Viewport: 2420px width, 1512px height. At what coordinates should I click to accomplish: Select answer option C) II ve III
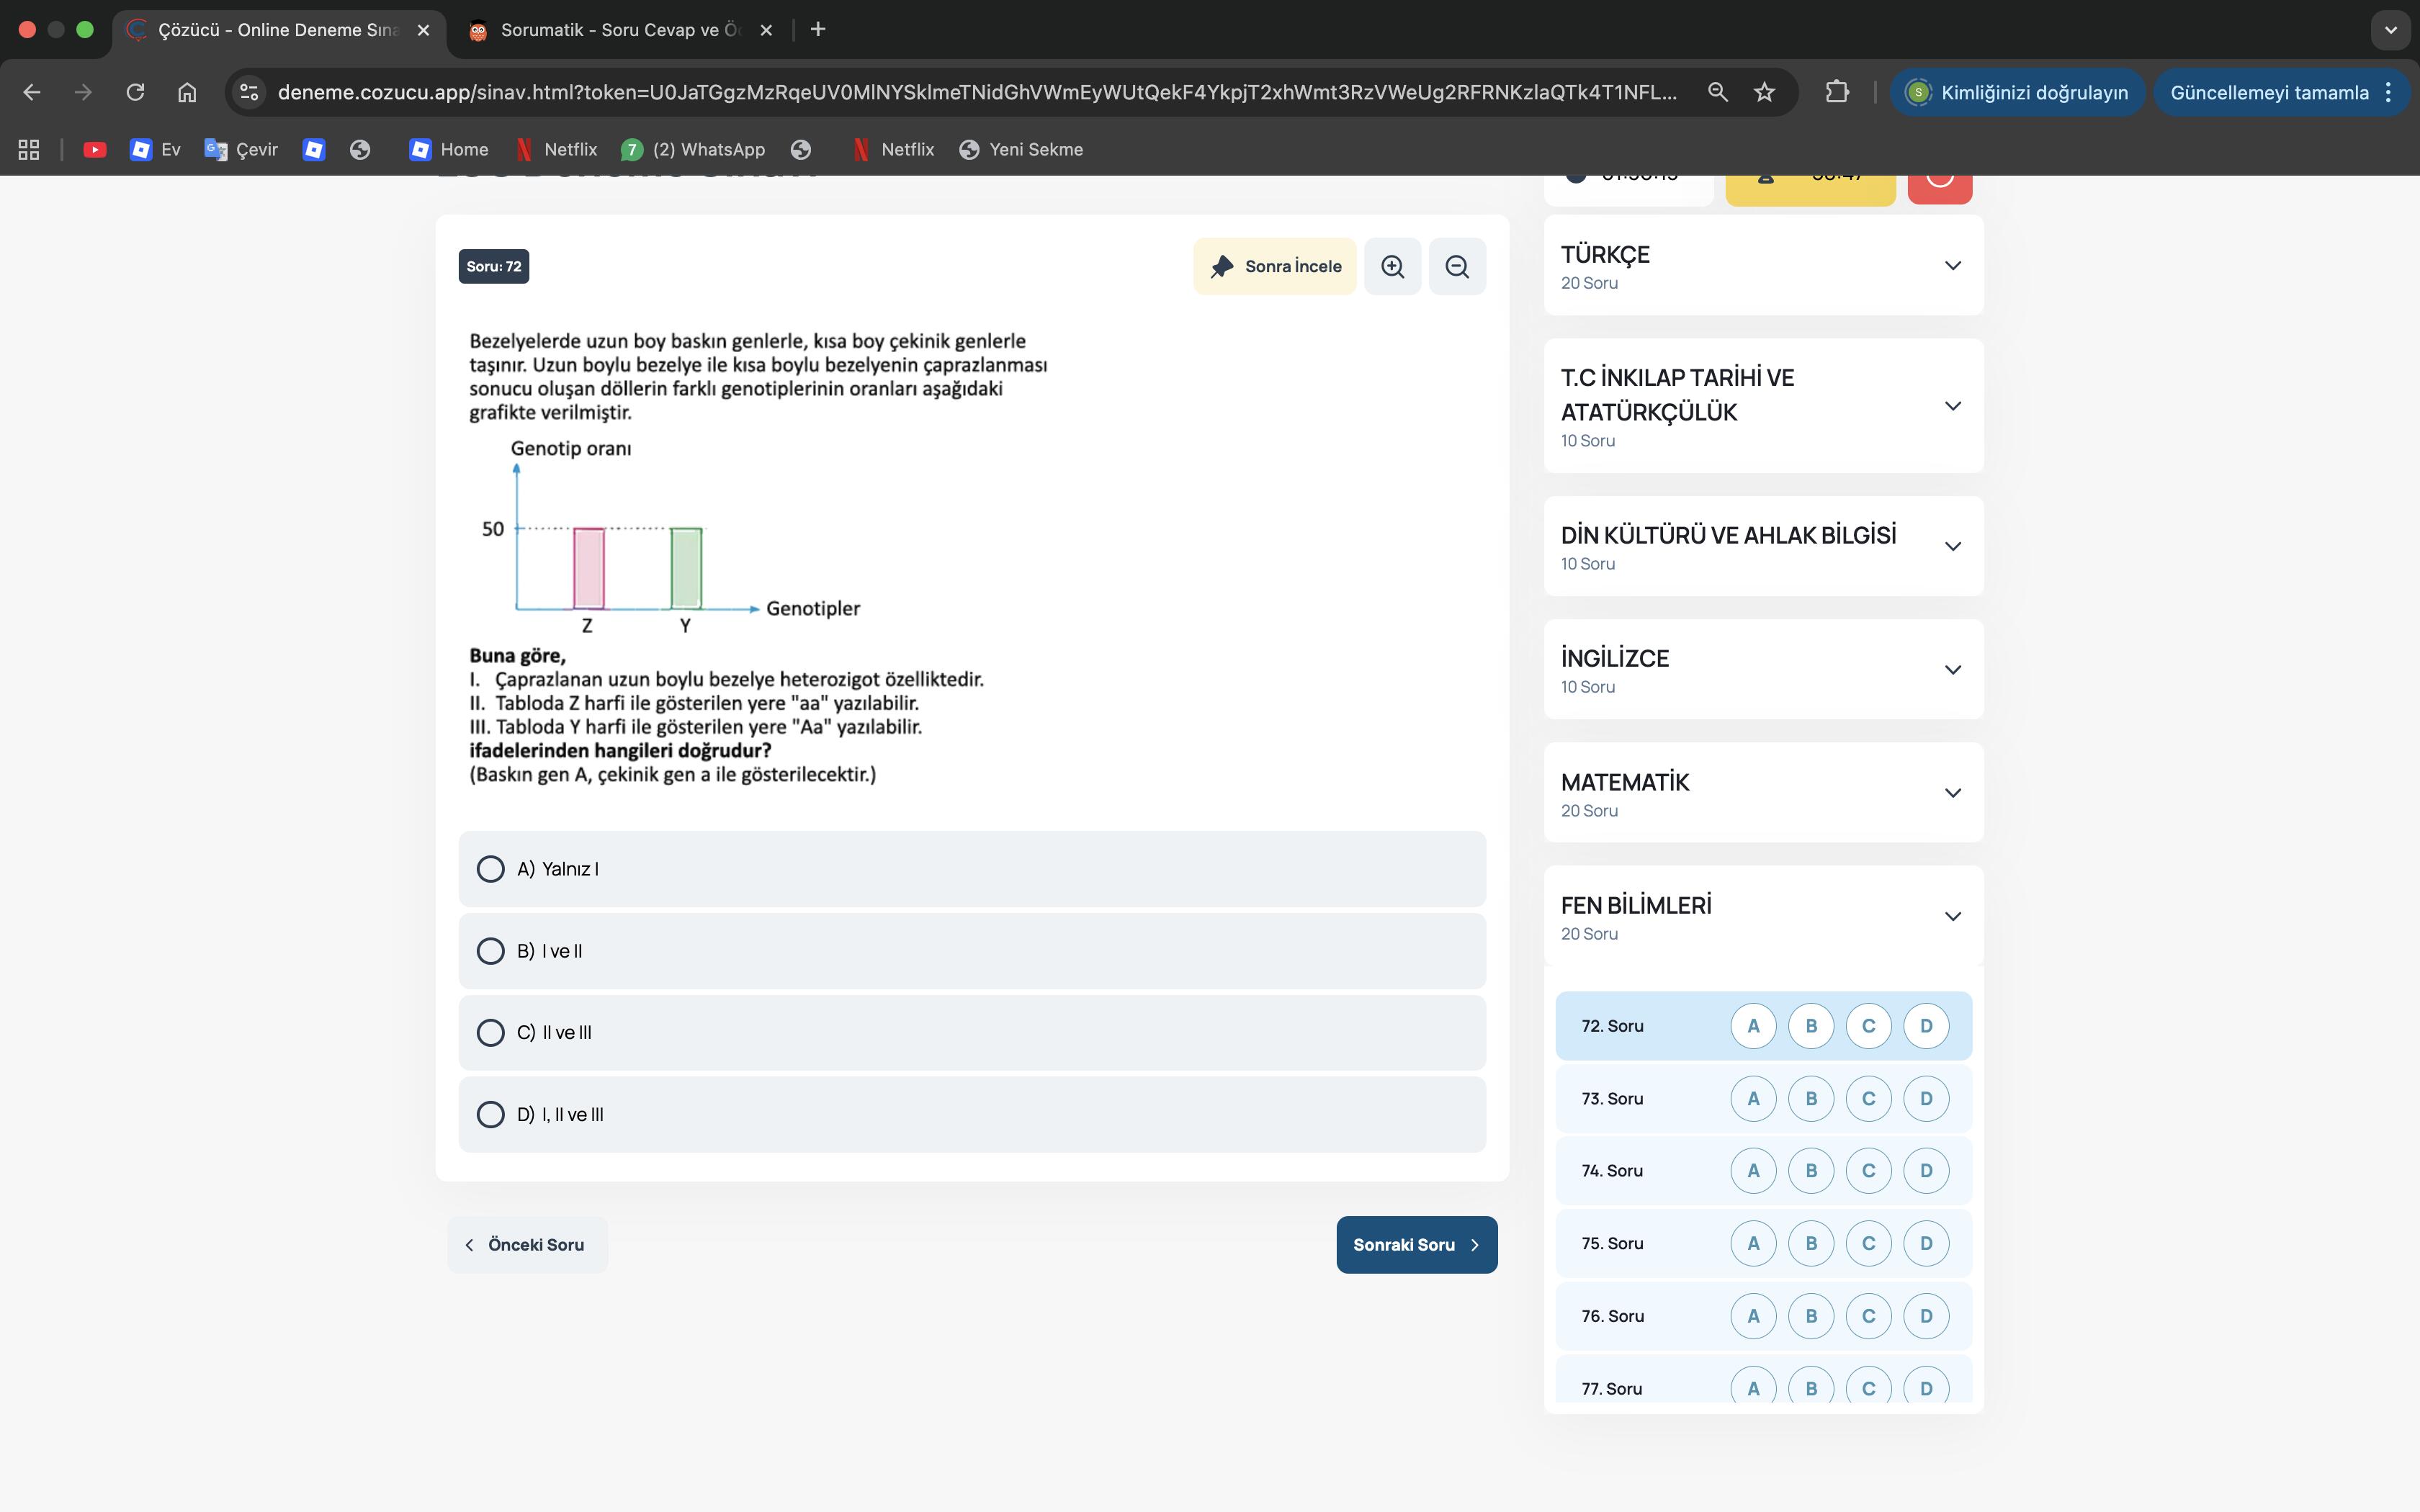click(490, 1032)
